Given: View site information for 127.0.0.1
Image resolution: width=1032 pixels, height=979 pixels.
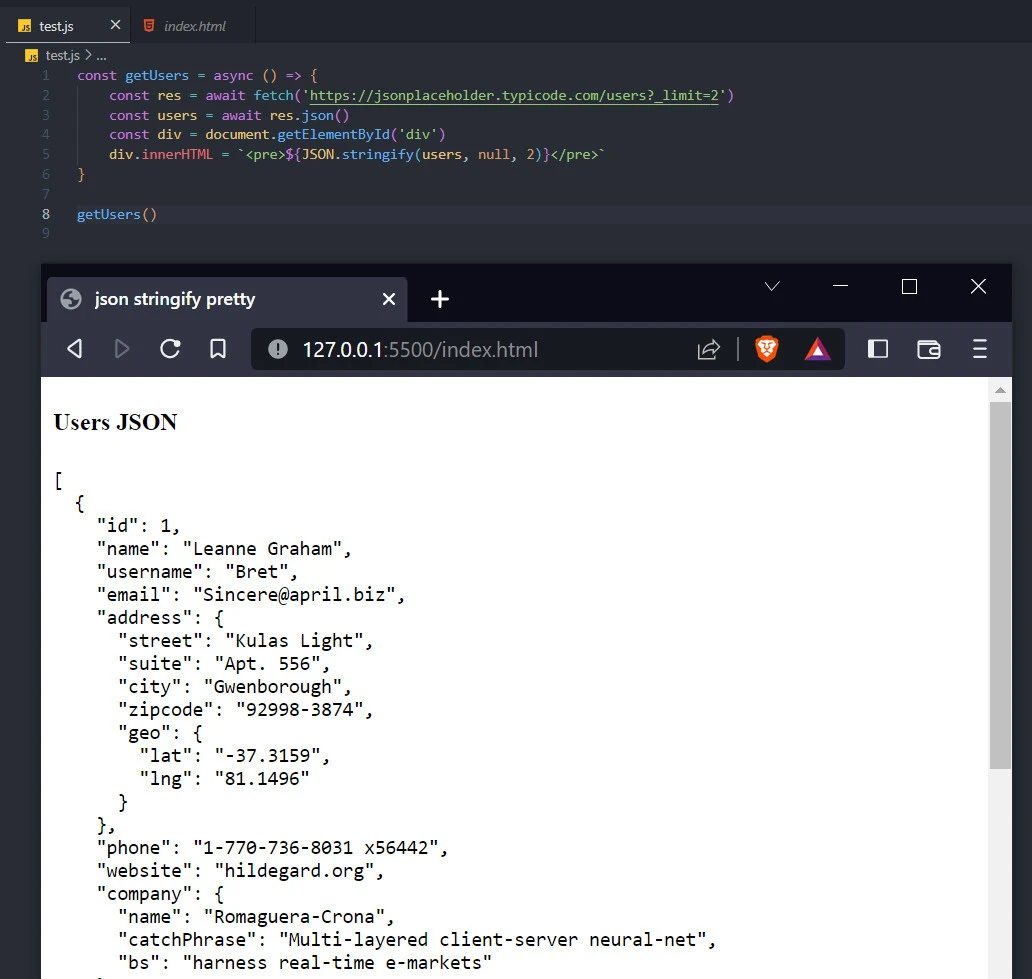Looking at the screenshot, I should click(x=277, y=349).
